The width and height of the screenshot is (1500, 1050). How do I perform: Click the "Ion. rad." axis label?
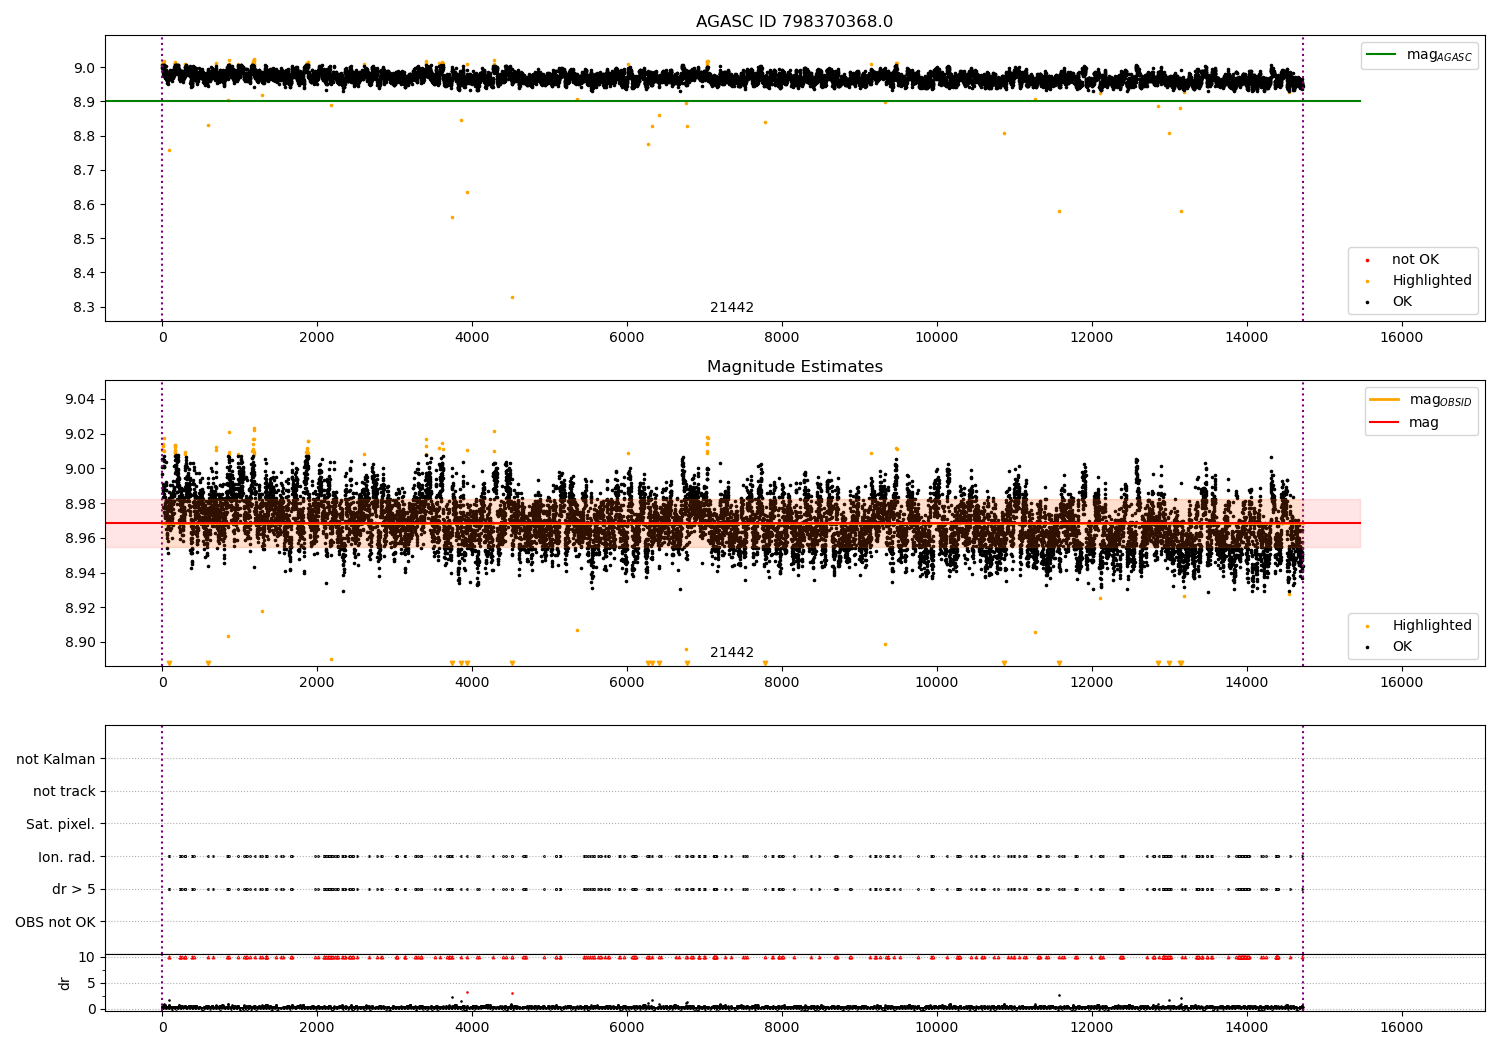click(67, 857)
